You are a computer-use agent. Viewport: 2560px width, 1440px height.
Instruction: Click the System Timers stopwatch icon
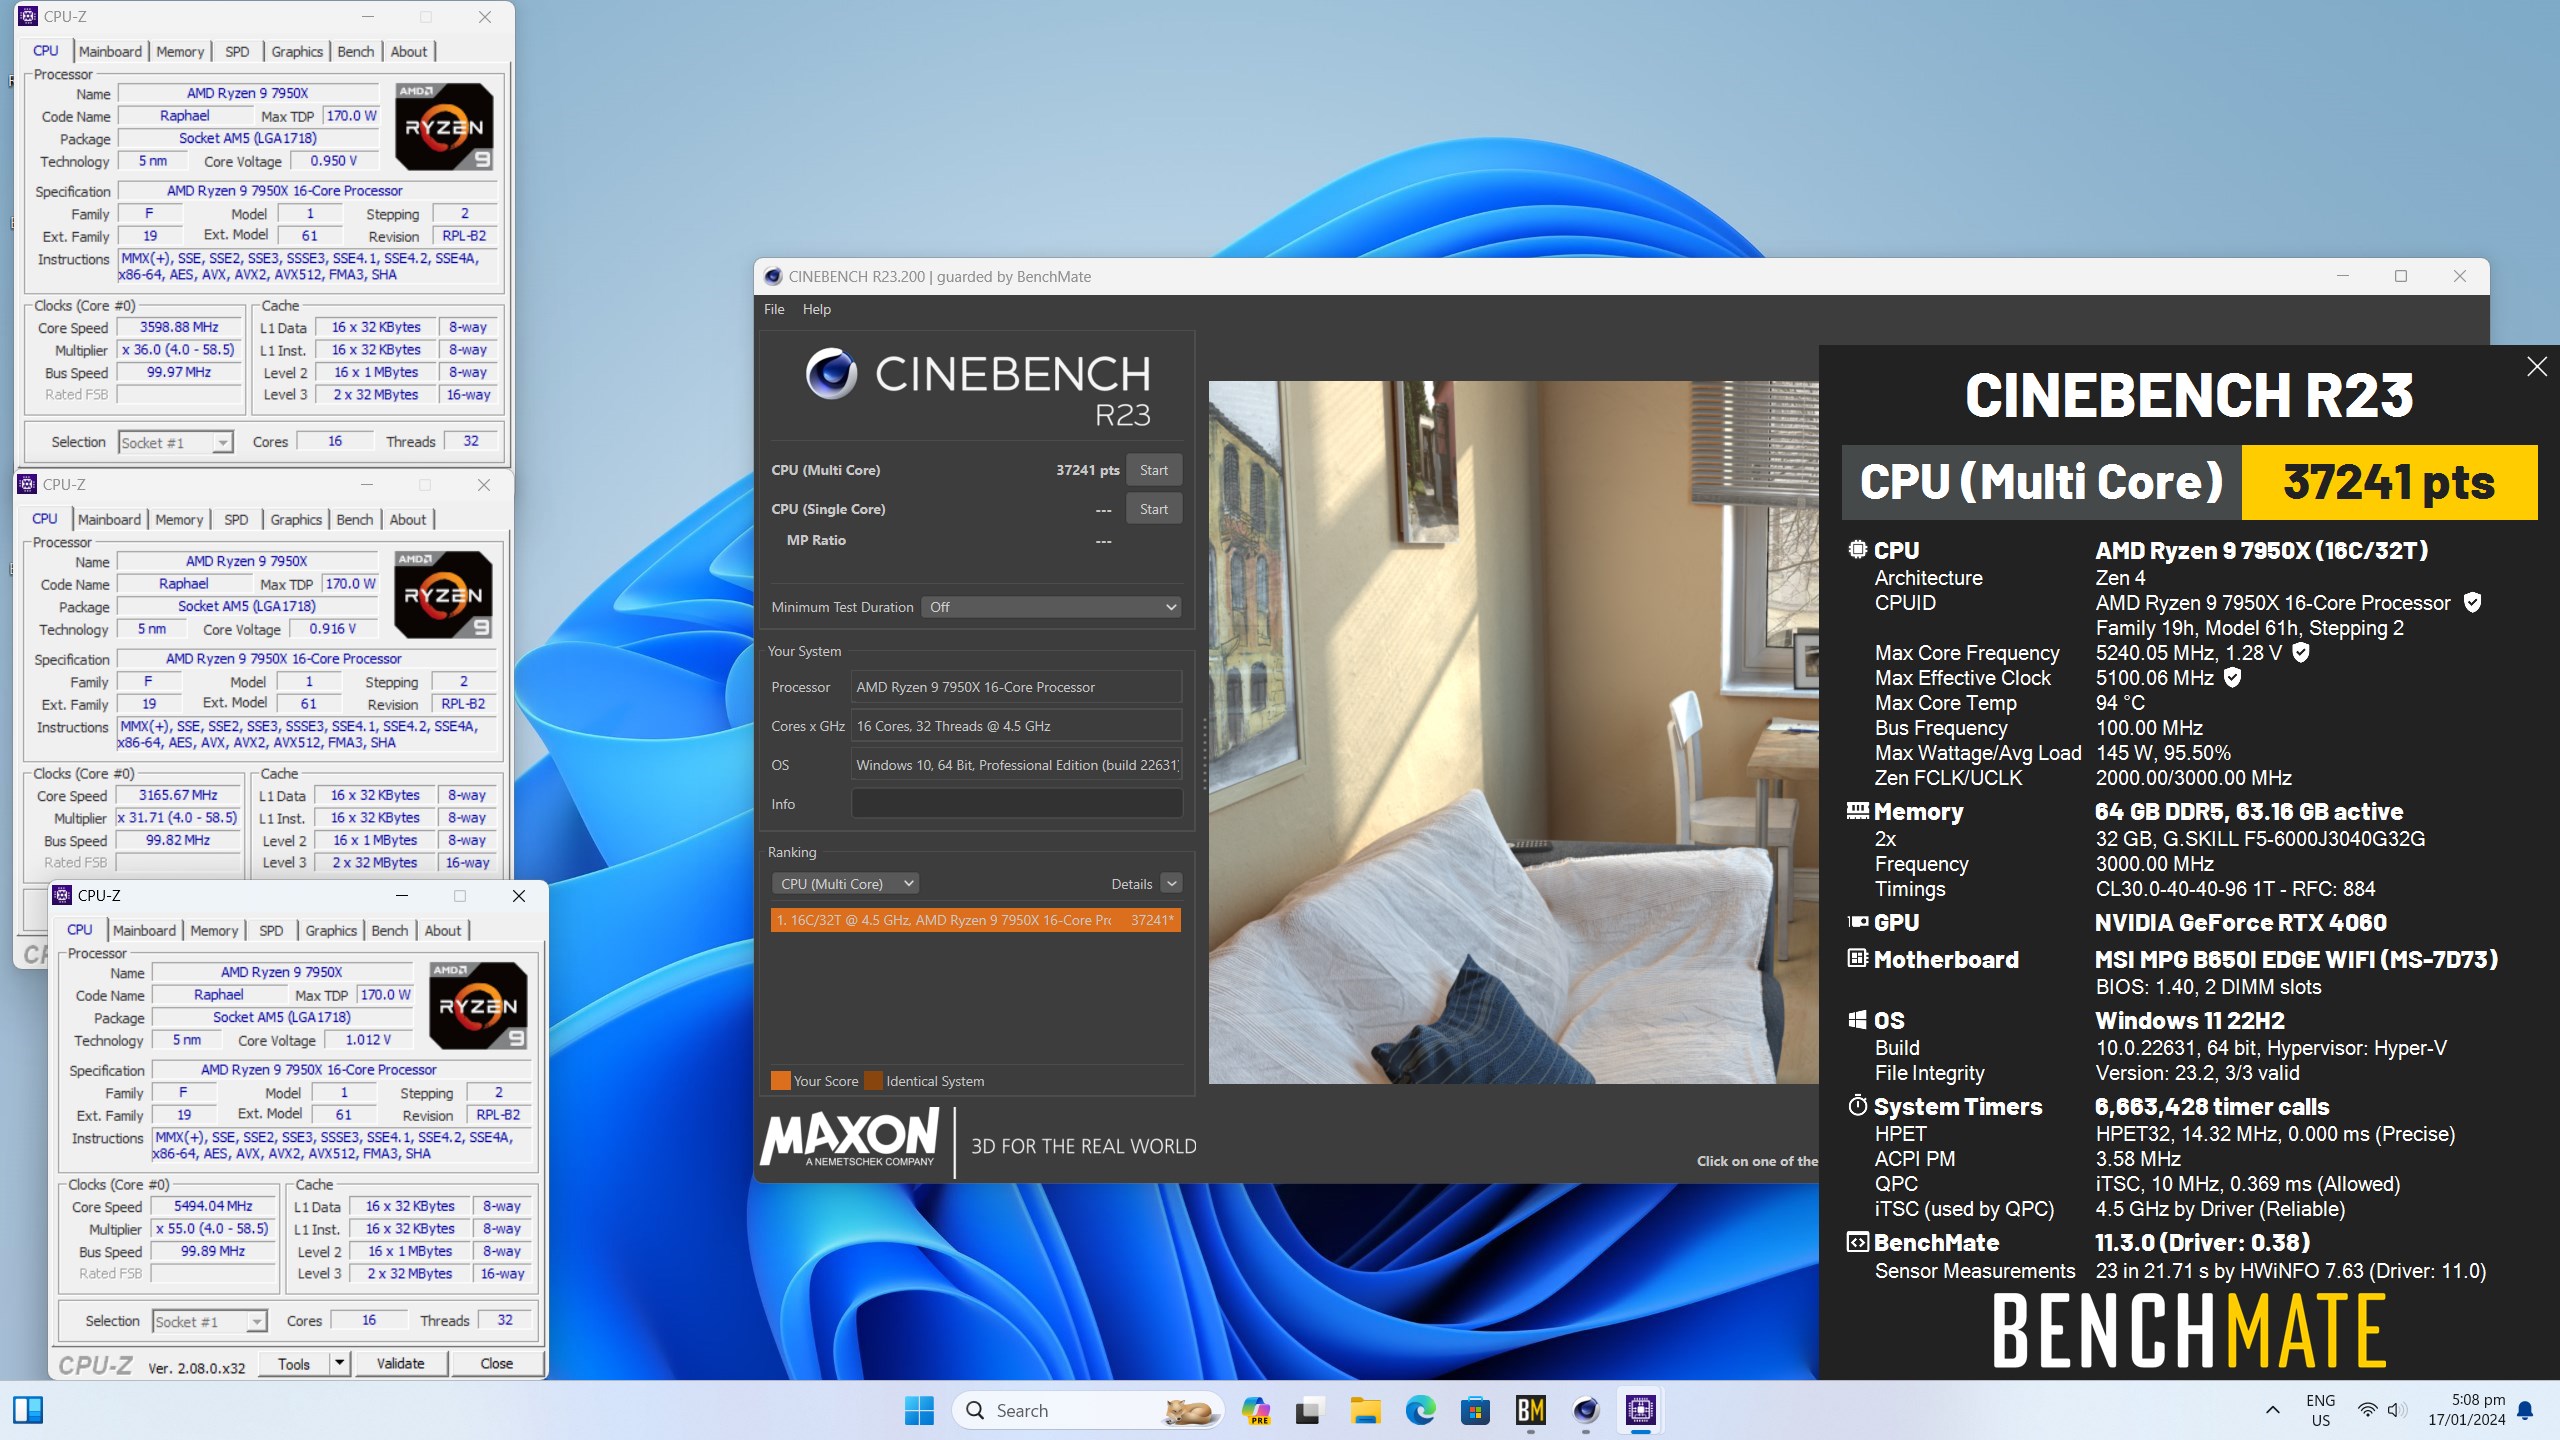[1857, 1105]
